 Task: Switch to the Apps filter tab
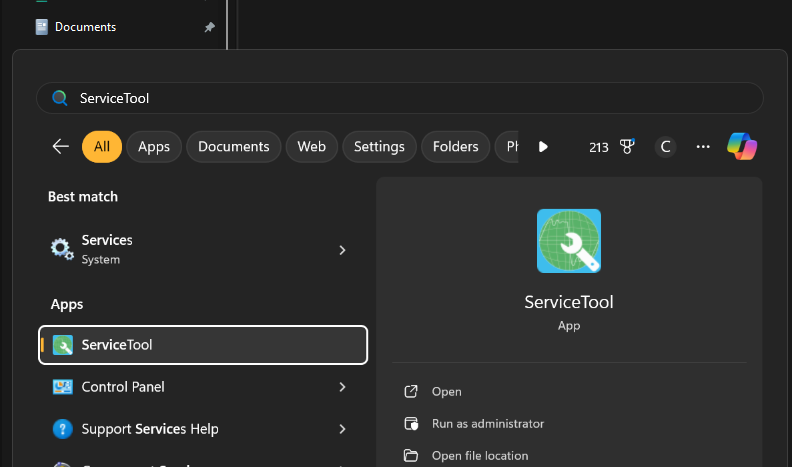[x=154, y=147]
